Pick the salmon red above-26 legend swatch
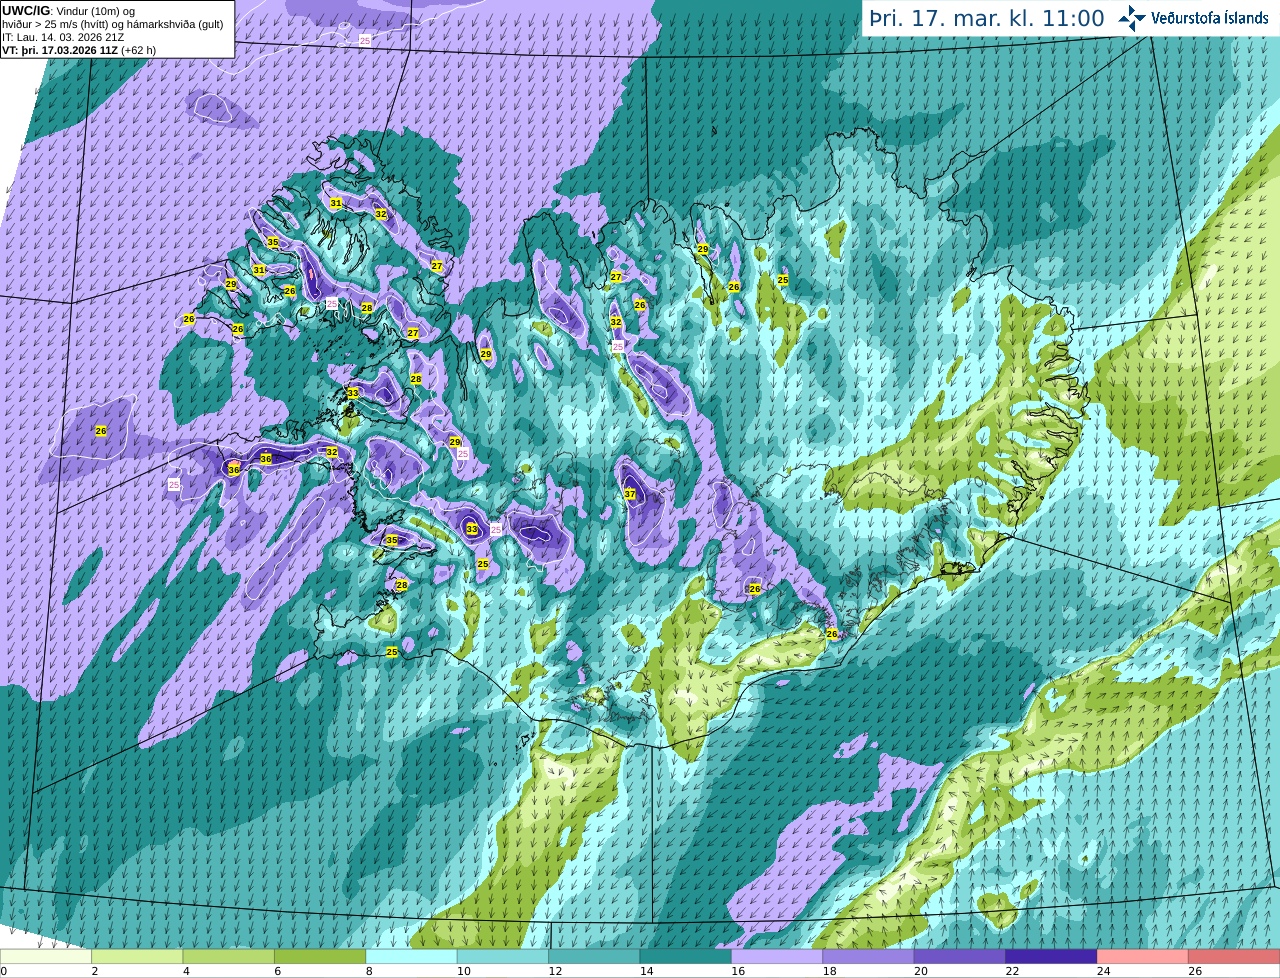 coord(1234,957)
